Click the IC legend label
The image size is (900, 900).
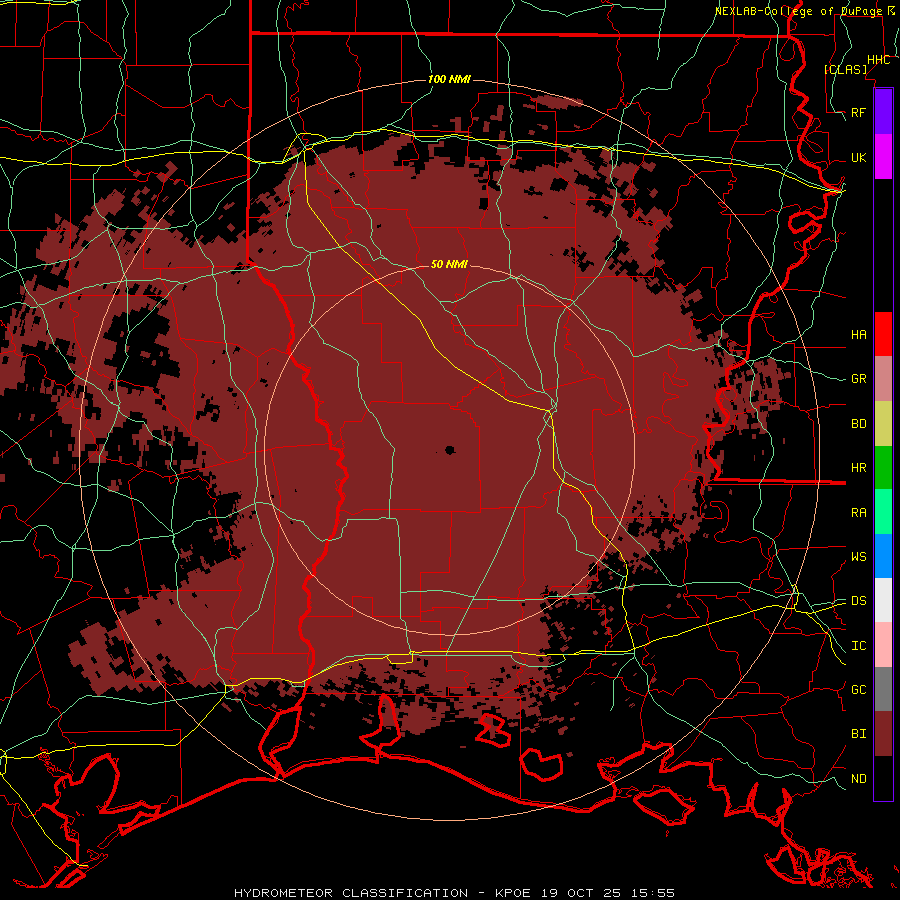click(858, 646)
